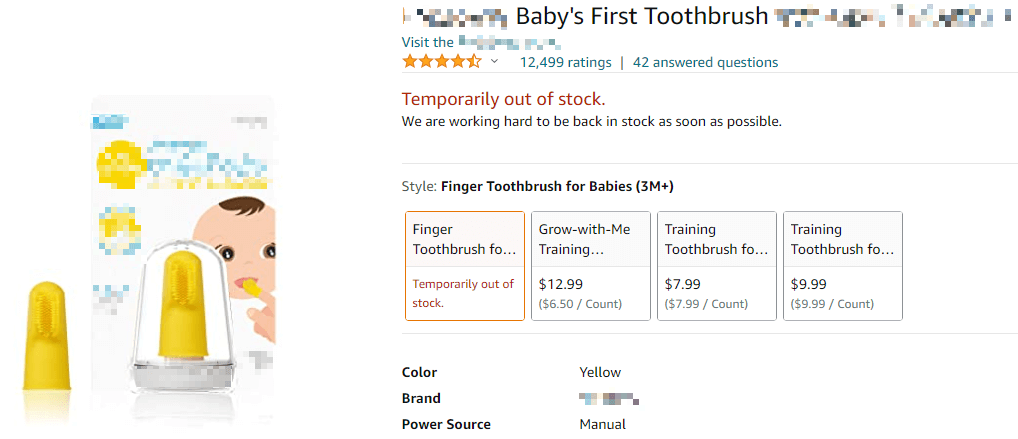Select the Training Toothbrush option priced $7.99
This screenshot has height=439, width=1018.
coord(716,266)
